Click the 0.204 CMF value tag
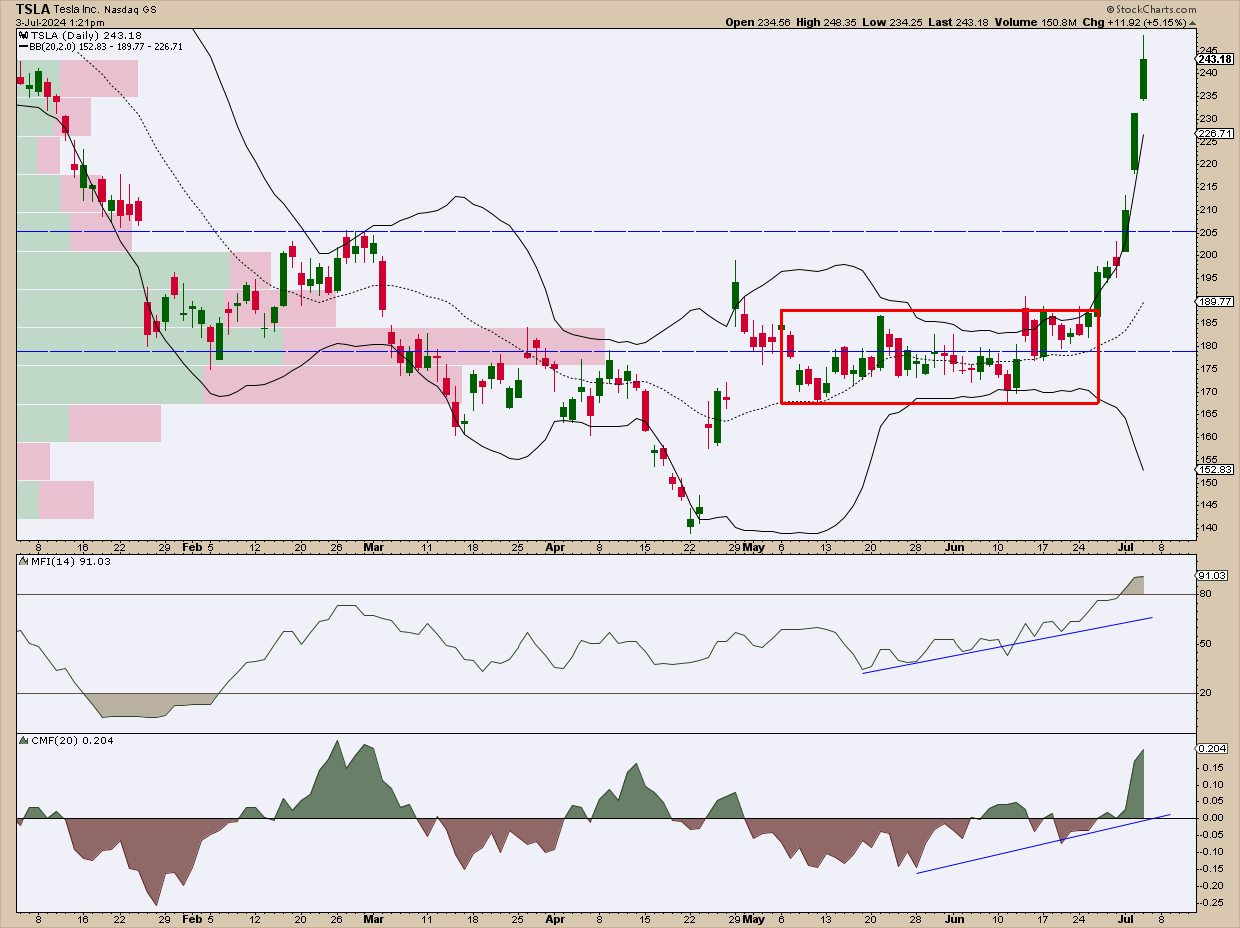The height and width of the screenshot is (928, 1240). 1212,748
